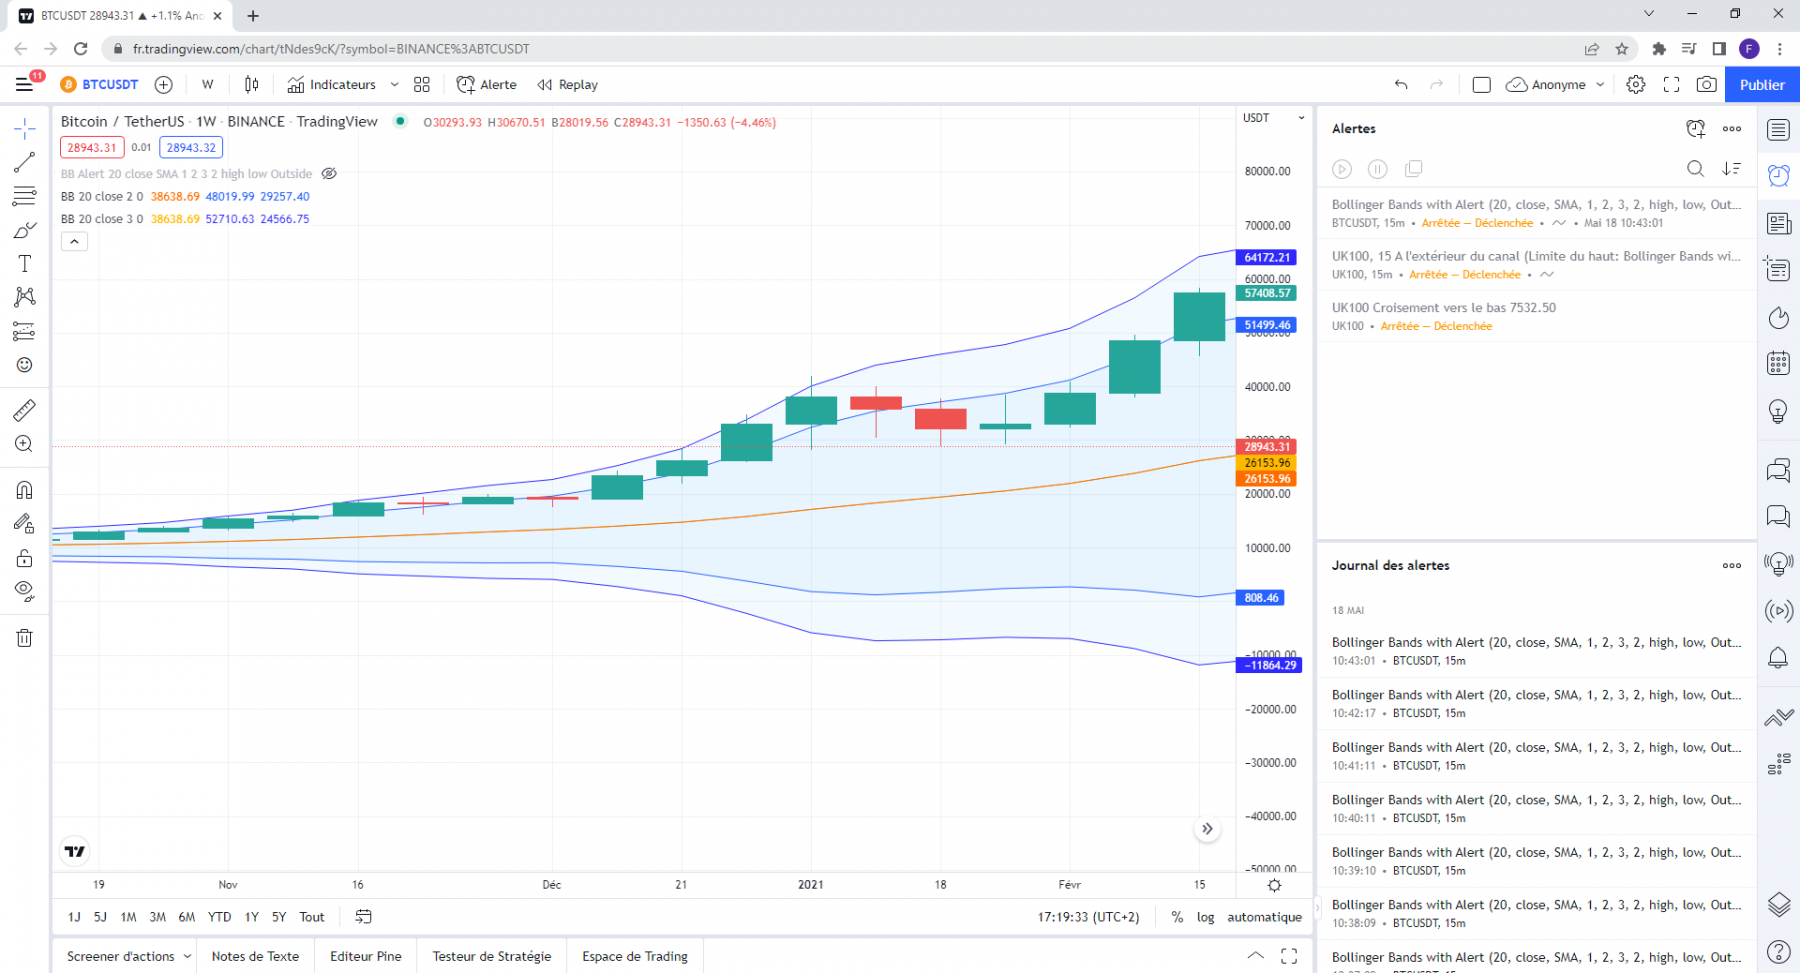
Task: Open the Editeur Pine tab
Action: (x=366, y=956)
